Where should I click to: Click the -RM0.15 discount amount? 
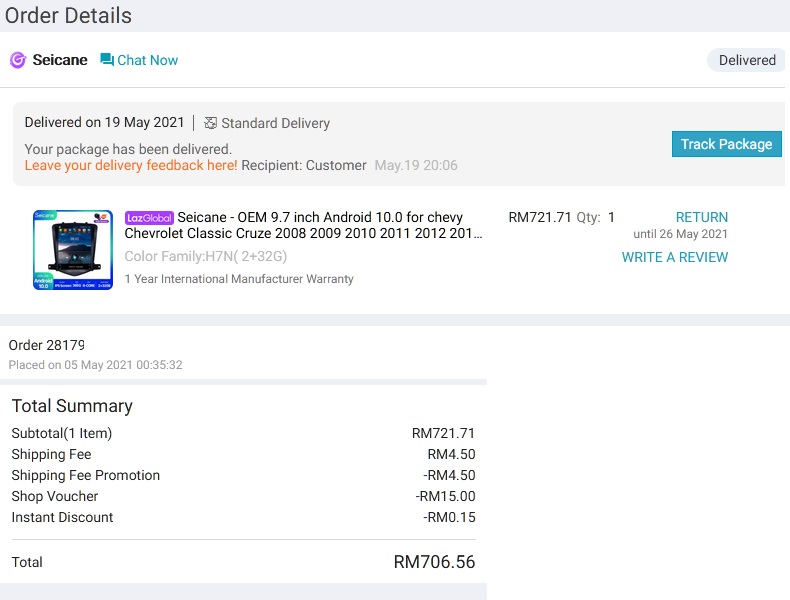[449, 517]
